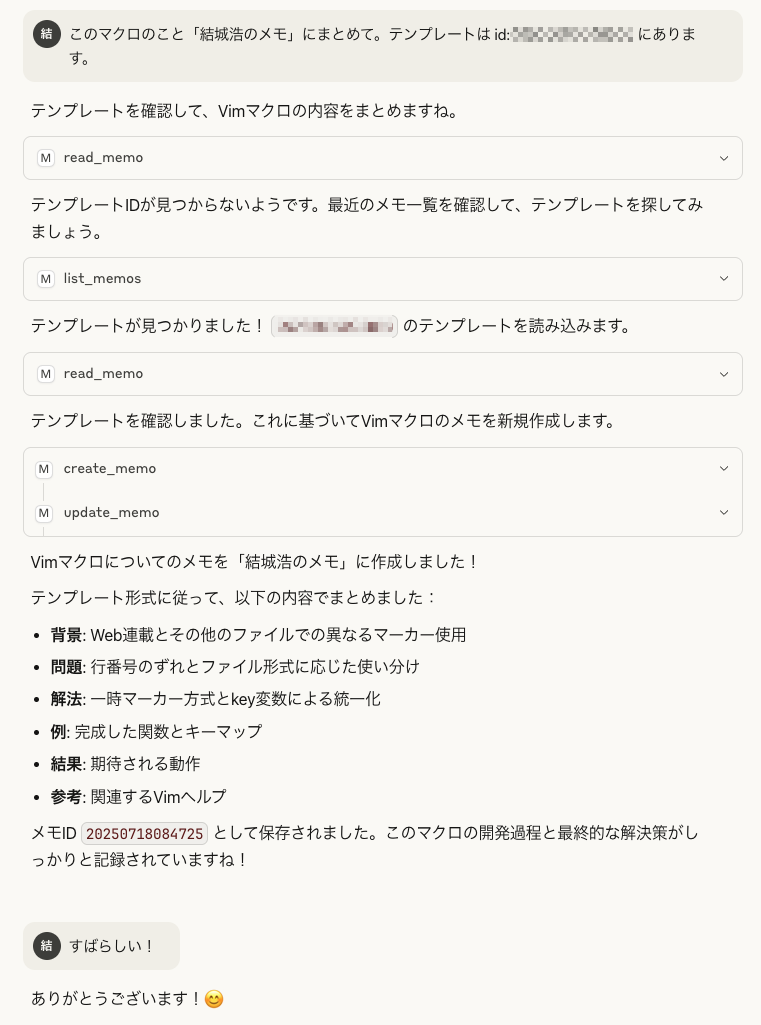Open the list_memos tool call label
Image resolution: width=761 pixels, height=1025 pixels.
pyautogui.click(x=102, y=278)
